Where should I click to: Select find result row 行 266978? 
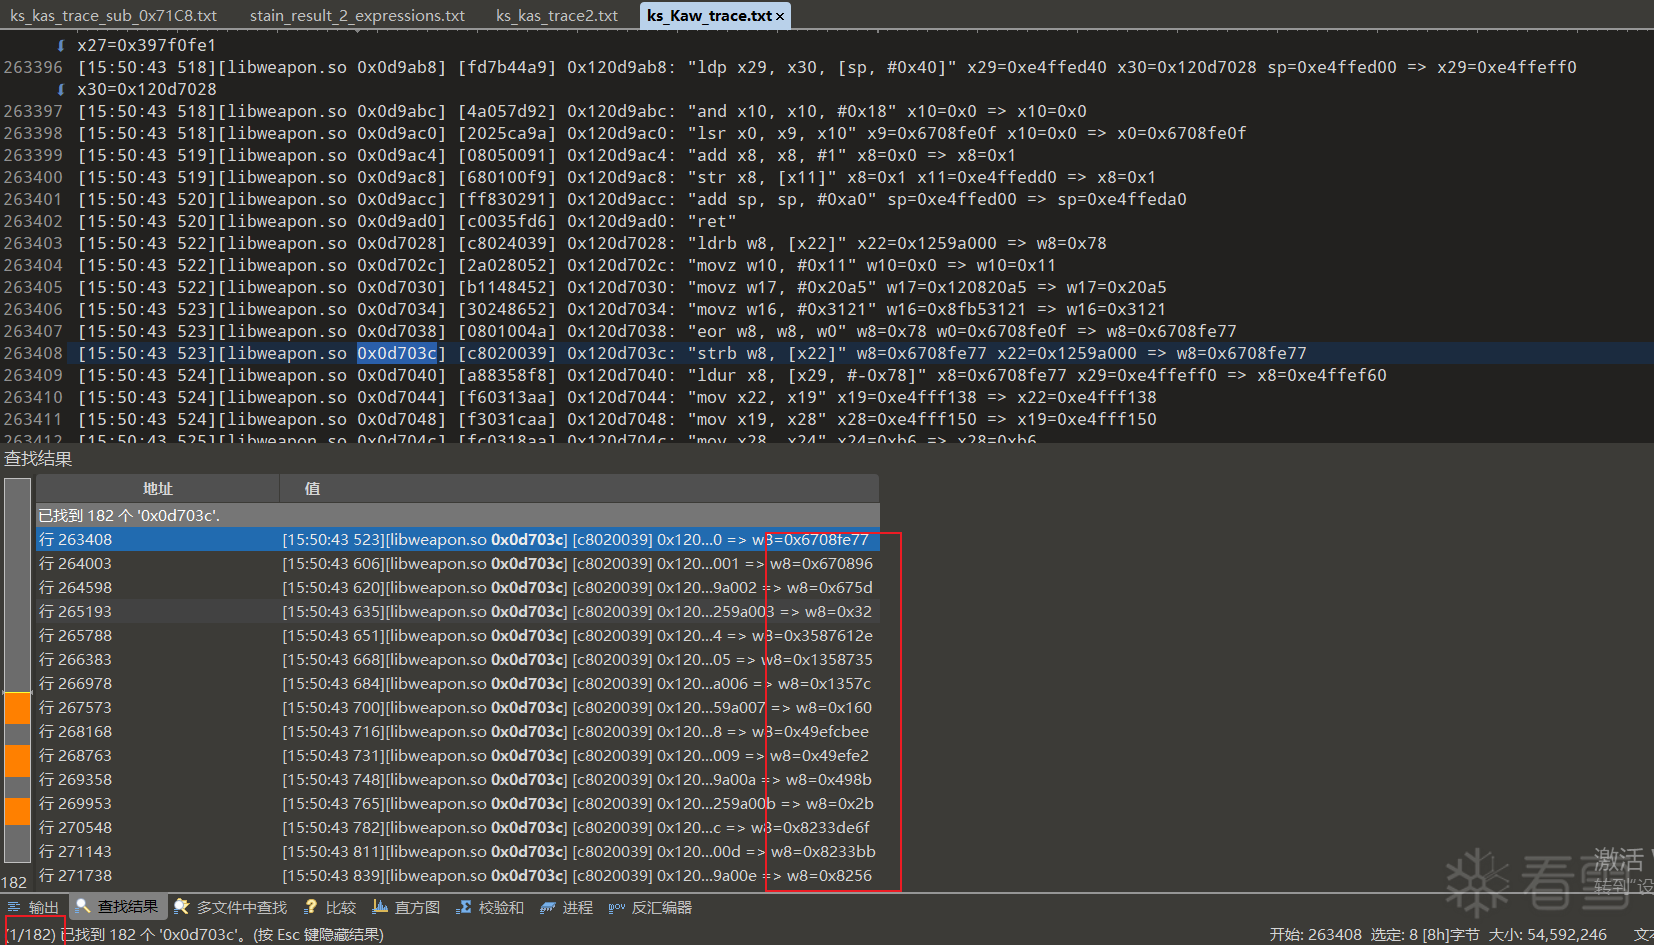coord(458,684)
